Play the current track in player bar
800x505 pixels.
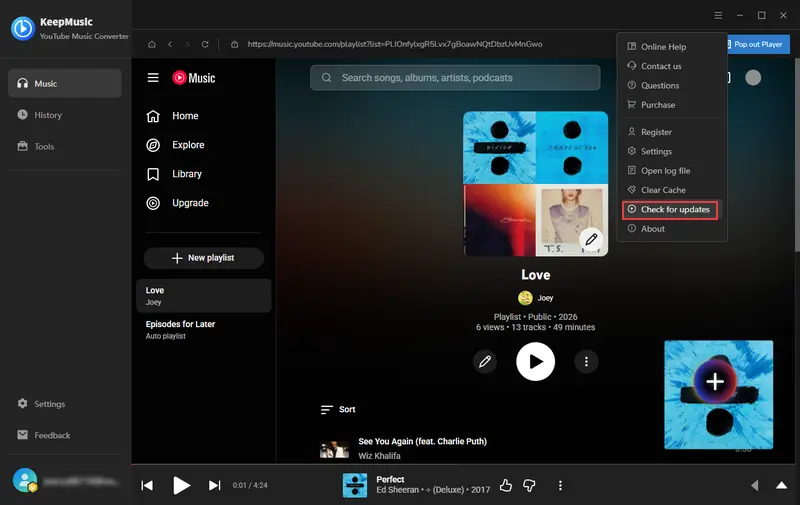coord(181,485)
